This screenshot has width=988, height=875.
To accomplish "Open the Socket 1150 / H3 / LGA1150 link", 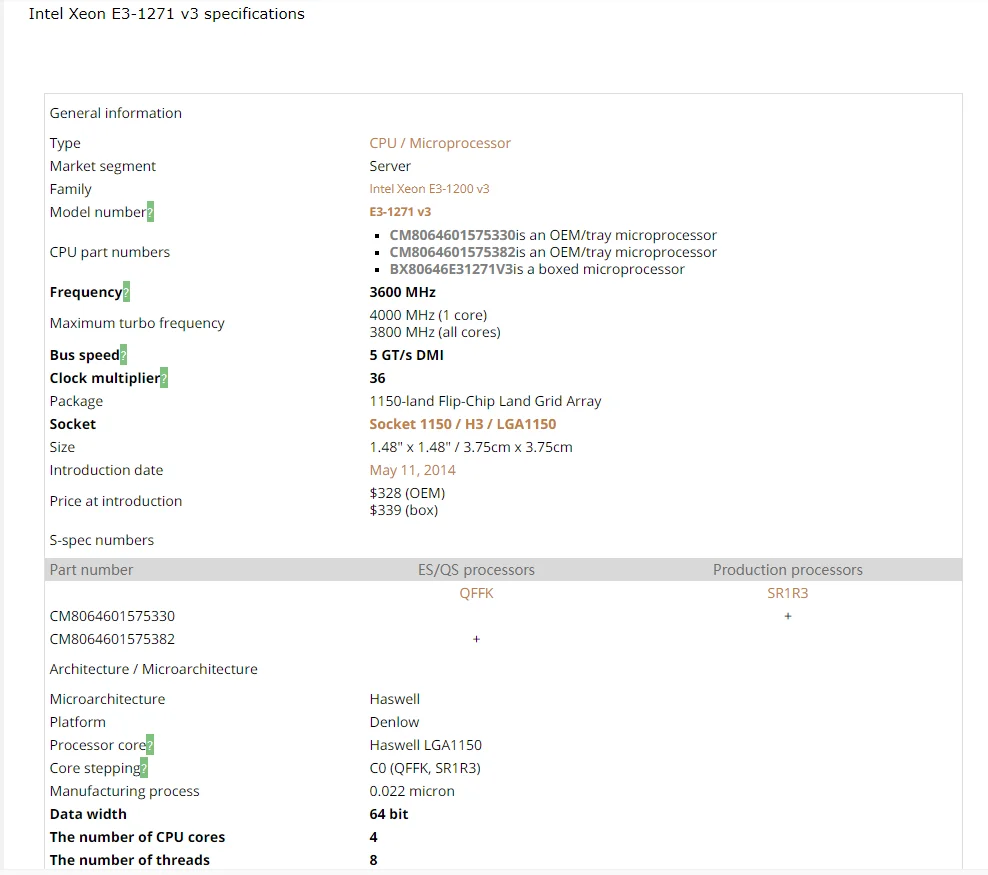I will (462, 424).
